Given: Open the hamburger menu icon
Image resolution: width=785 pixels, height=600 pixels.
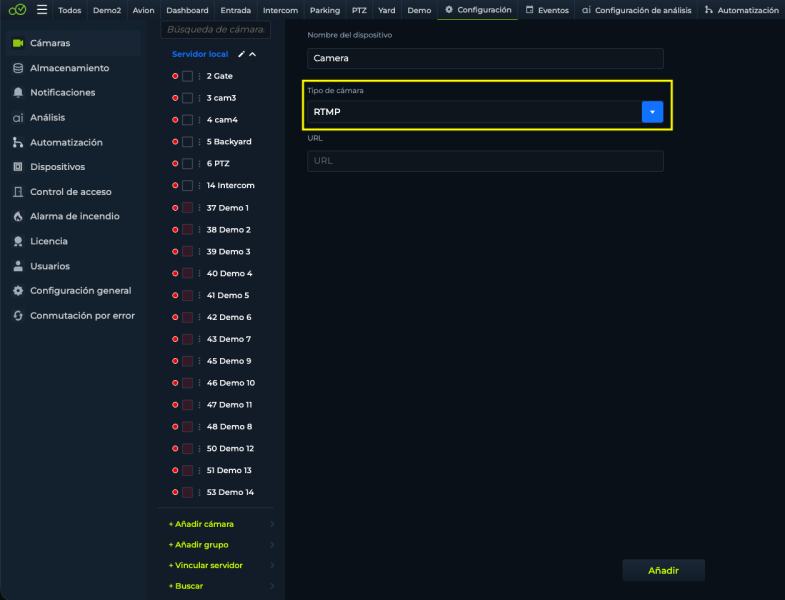Looking at the screenshot, I should (42, 10).
